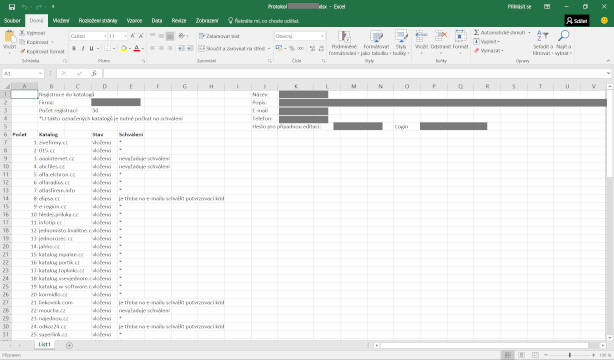Screen dimensions: 614x360
Task: Open Seřadit a filtrovat sort tool
Action: click(x=543, y=43)
